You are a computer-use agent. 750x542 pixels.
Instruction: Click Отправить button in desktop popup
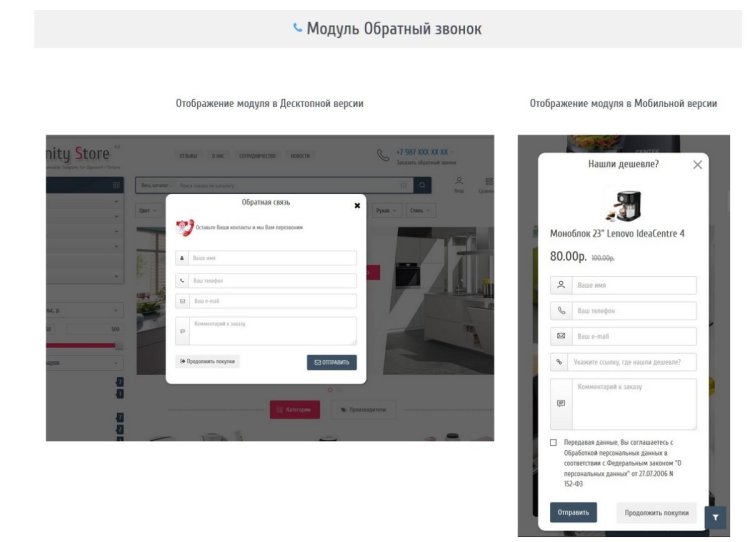[x=331, y=363]
